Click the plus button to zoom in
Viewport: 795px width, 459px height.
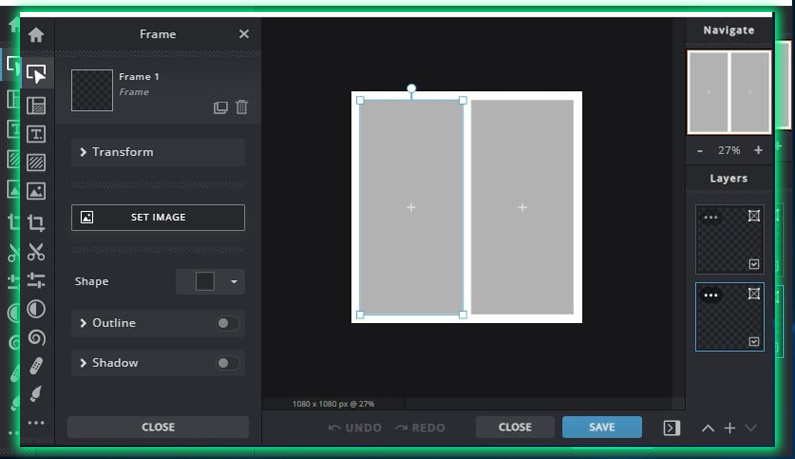[758, 150]
